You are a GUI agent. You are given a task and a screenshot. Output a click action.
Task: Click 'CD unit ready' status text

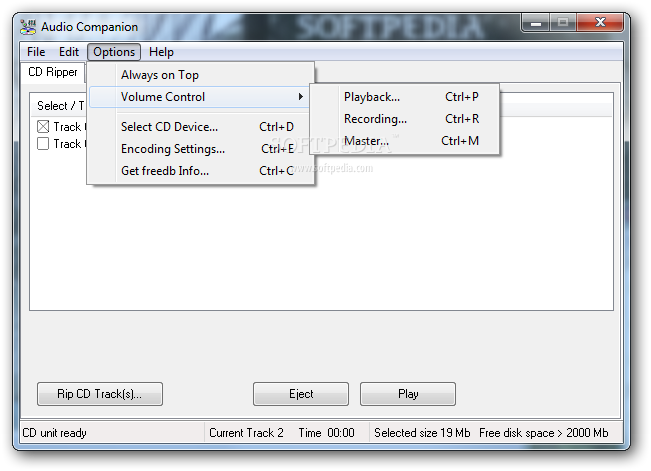click(54, 433)
